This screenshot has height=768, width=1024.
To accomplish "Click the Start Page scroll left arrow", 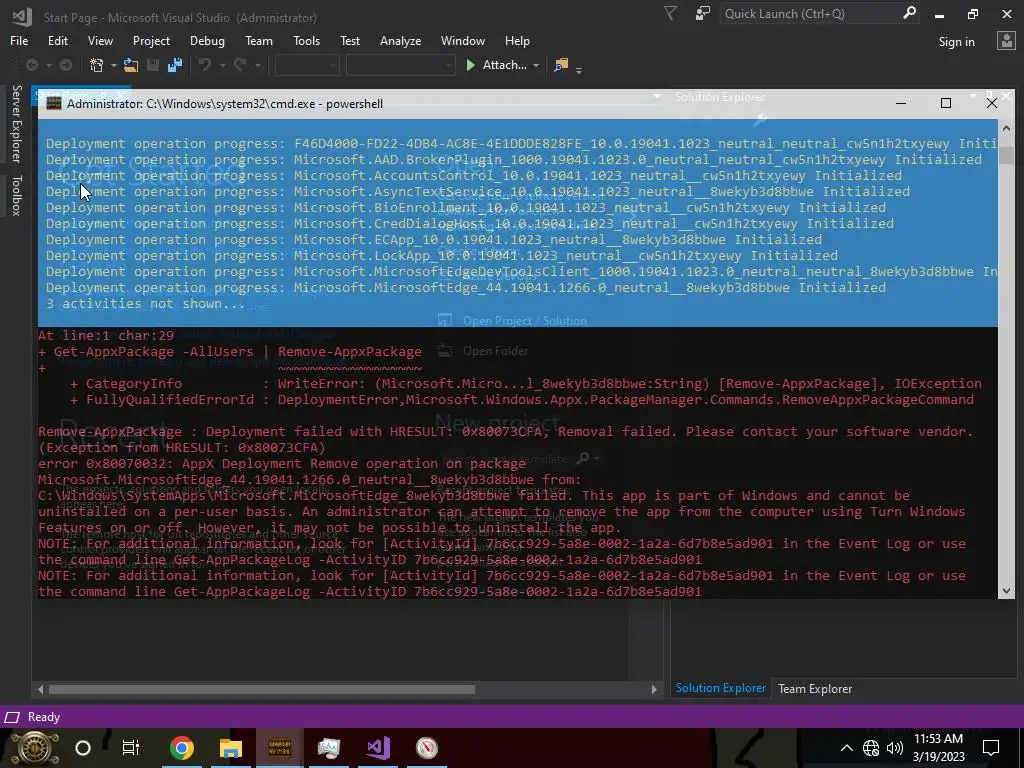I will click(40, 689).
